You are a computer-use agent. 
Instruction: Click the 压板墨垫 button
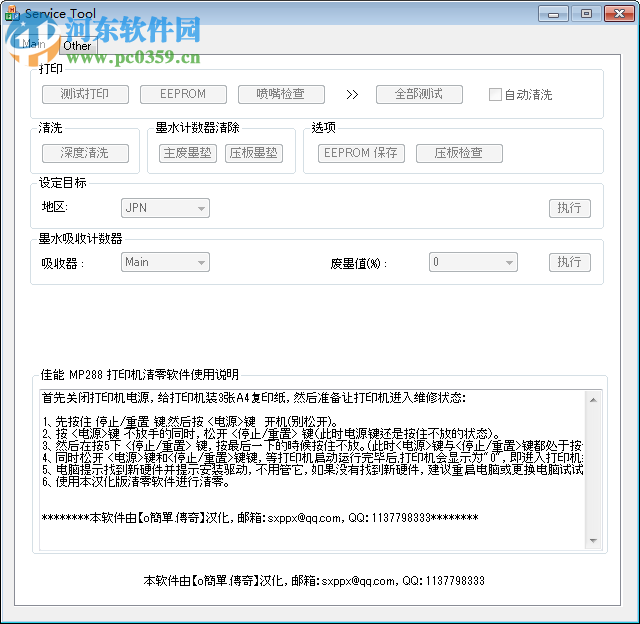pyautogui.click(x=254, y=153)
